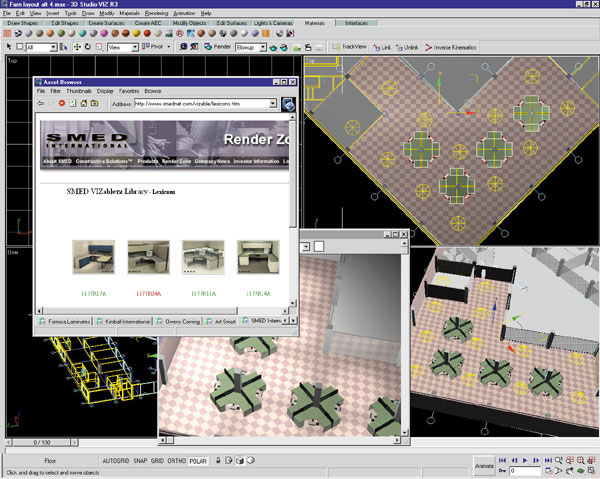Open the Thumbnails menu in Asset Browser
The image size is (600, 479).
(79, 91)
